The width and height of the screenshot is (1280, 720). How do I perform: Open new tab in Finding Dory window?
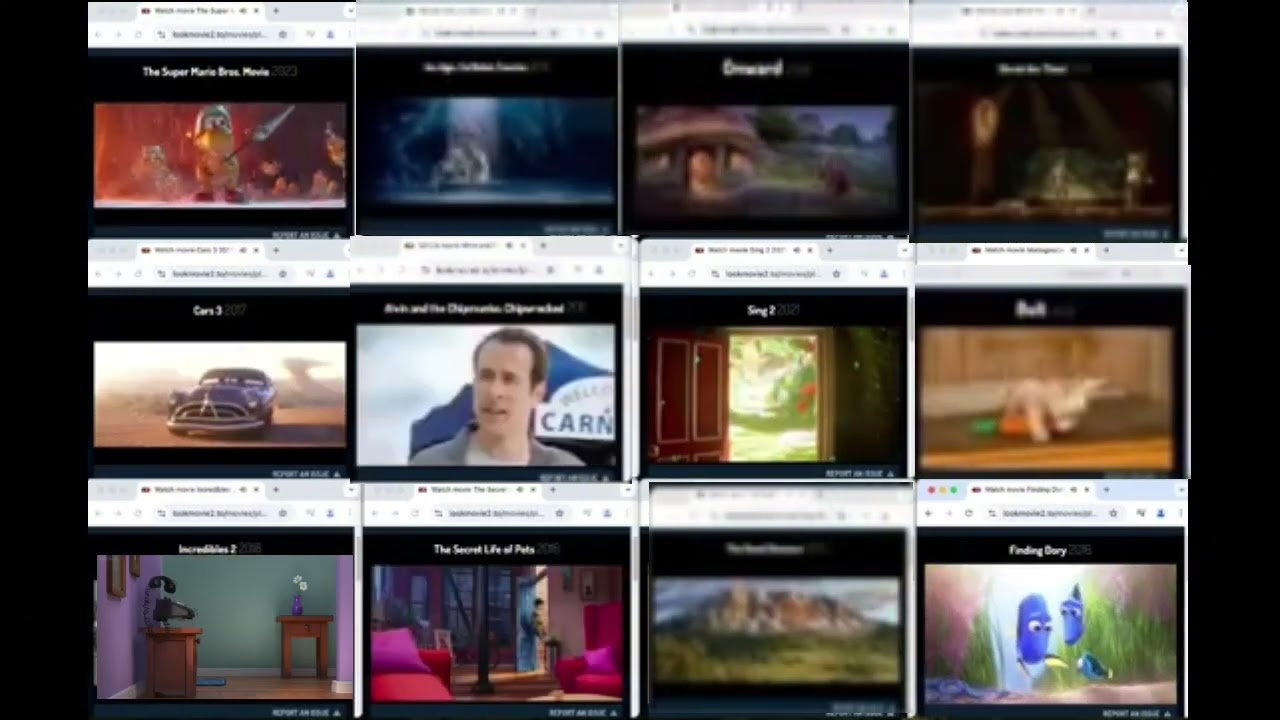(x=1106, y=490)
